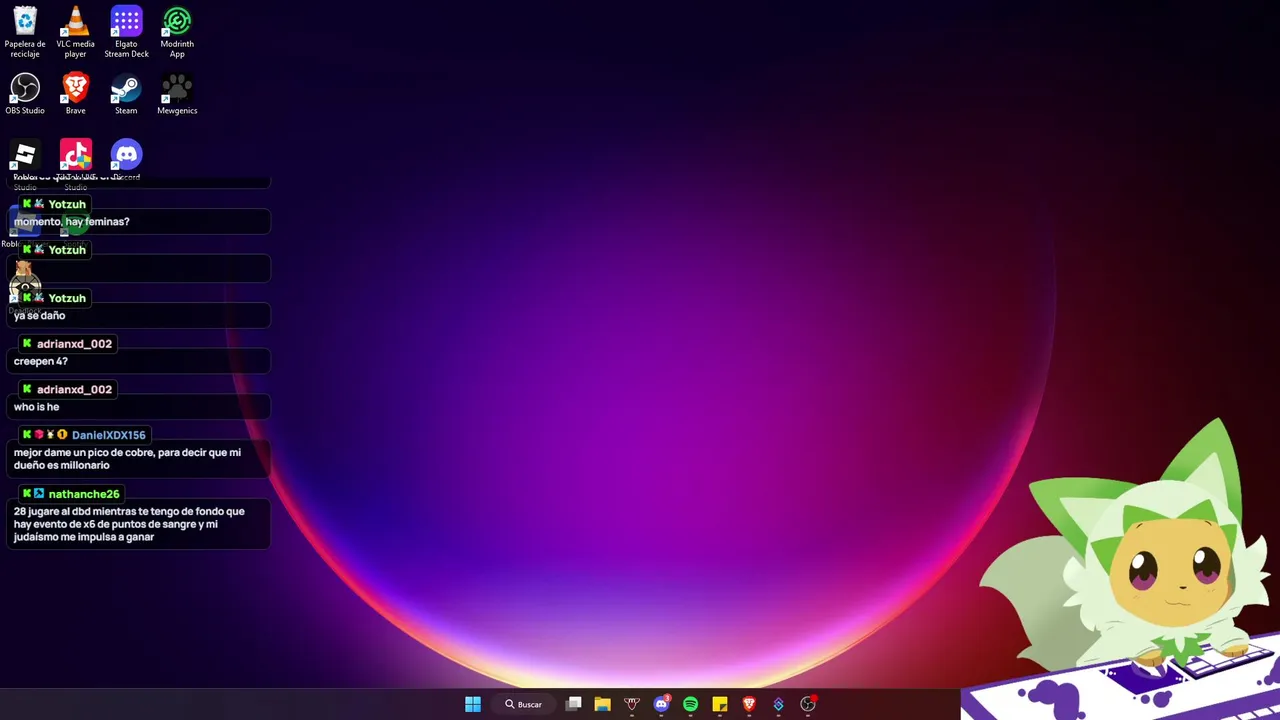Open the Papelera de reciclaje desktop icon
Viewport: 1280px width, 720px height.
tap(25, 32)
